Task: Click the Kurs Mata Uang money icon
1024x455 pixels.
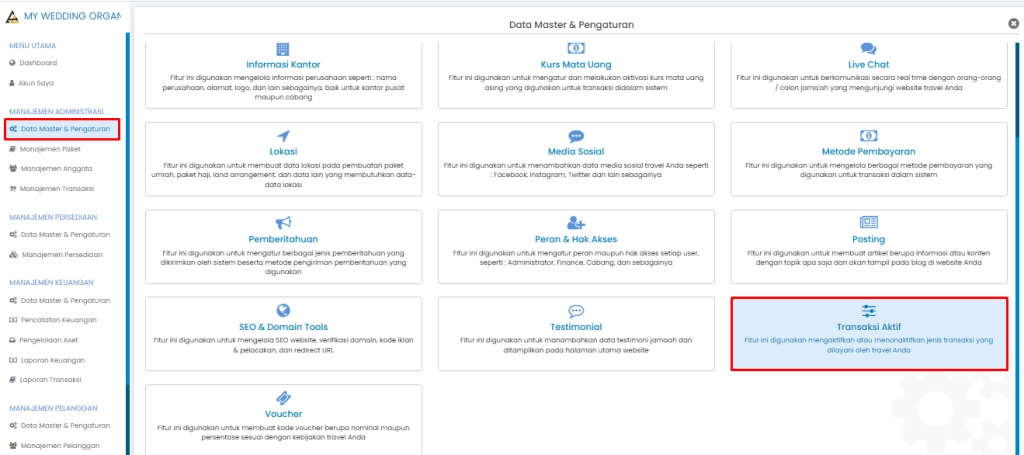Action: (x=576, y=48)
